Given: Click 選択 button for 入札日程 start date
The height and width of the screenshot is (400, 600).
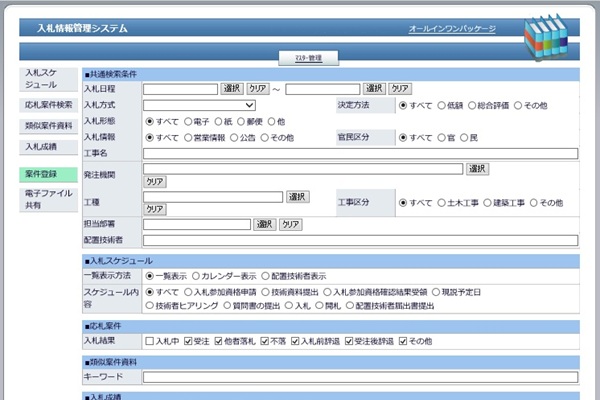Looking at the screenshot, I should (x=232, y=89).
